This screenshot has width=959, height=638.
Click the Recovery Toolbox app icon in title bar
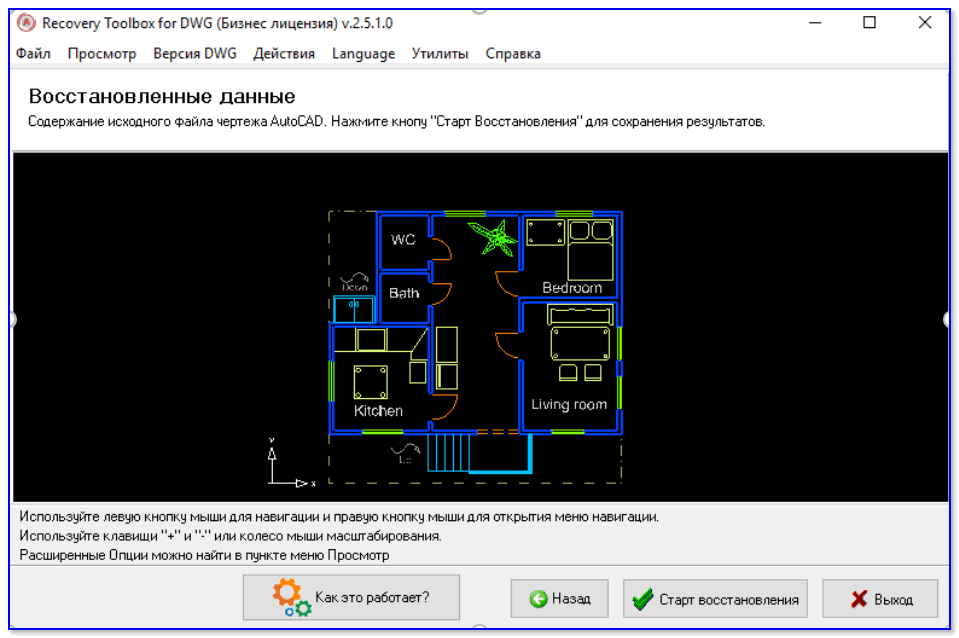26,23
